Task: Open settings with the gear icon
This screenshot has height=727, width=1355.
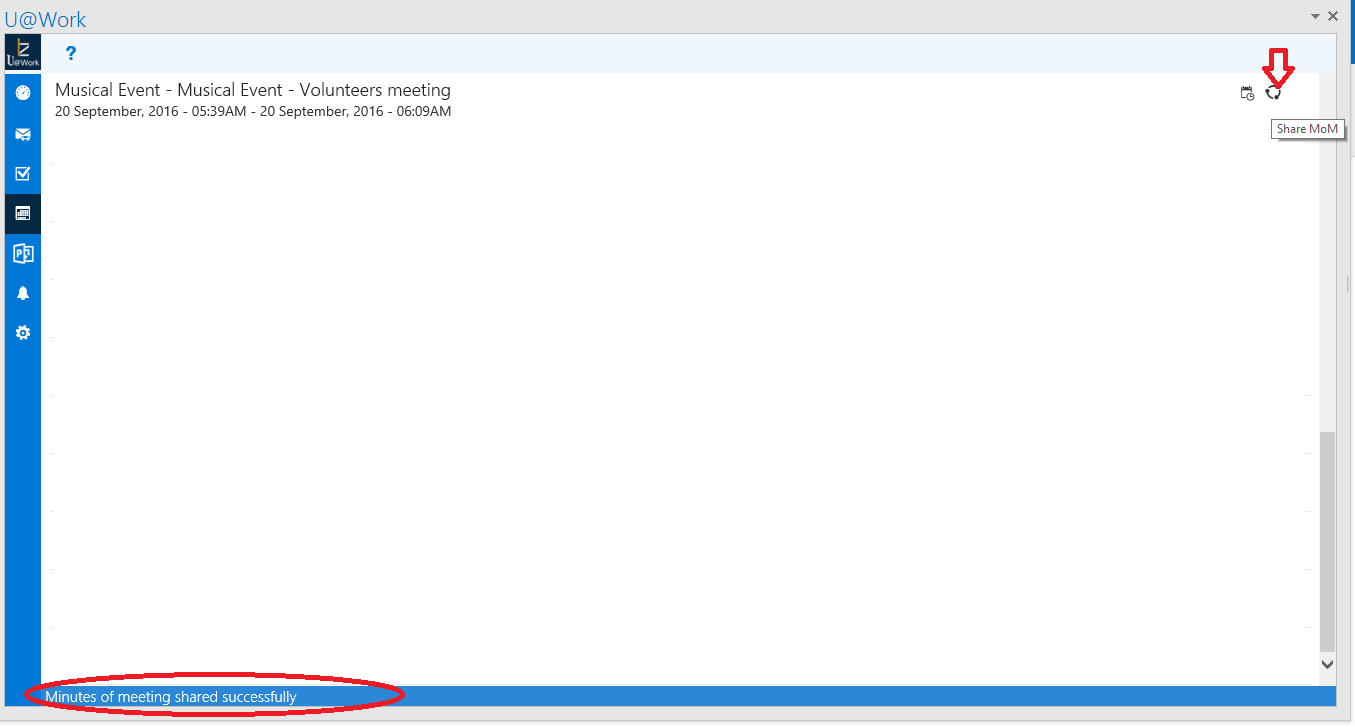Action: click(x=23, y=333)
